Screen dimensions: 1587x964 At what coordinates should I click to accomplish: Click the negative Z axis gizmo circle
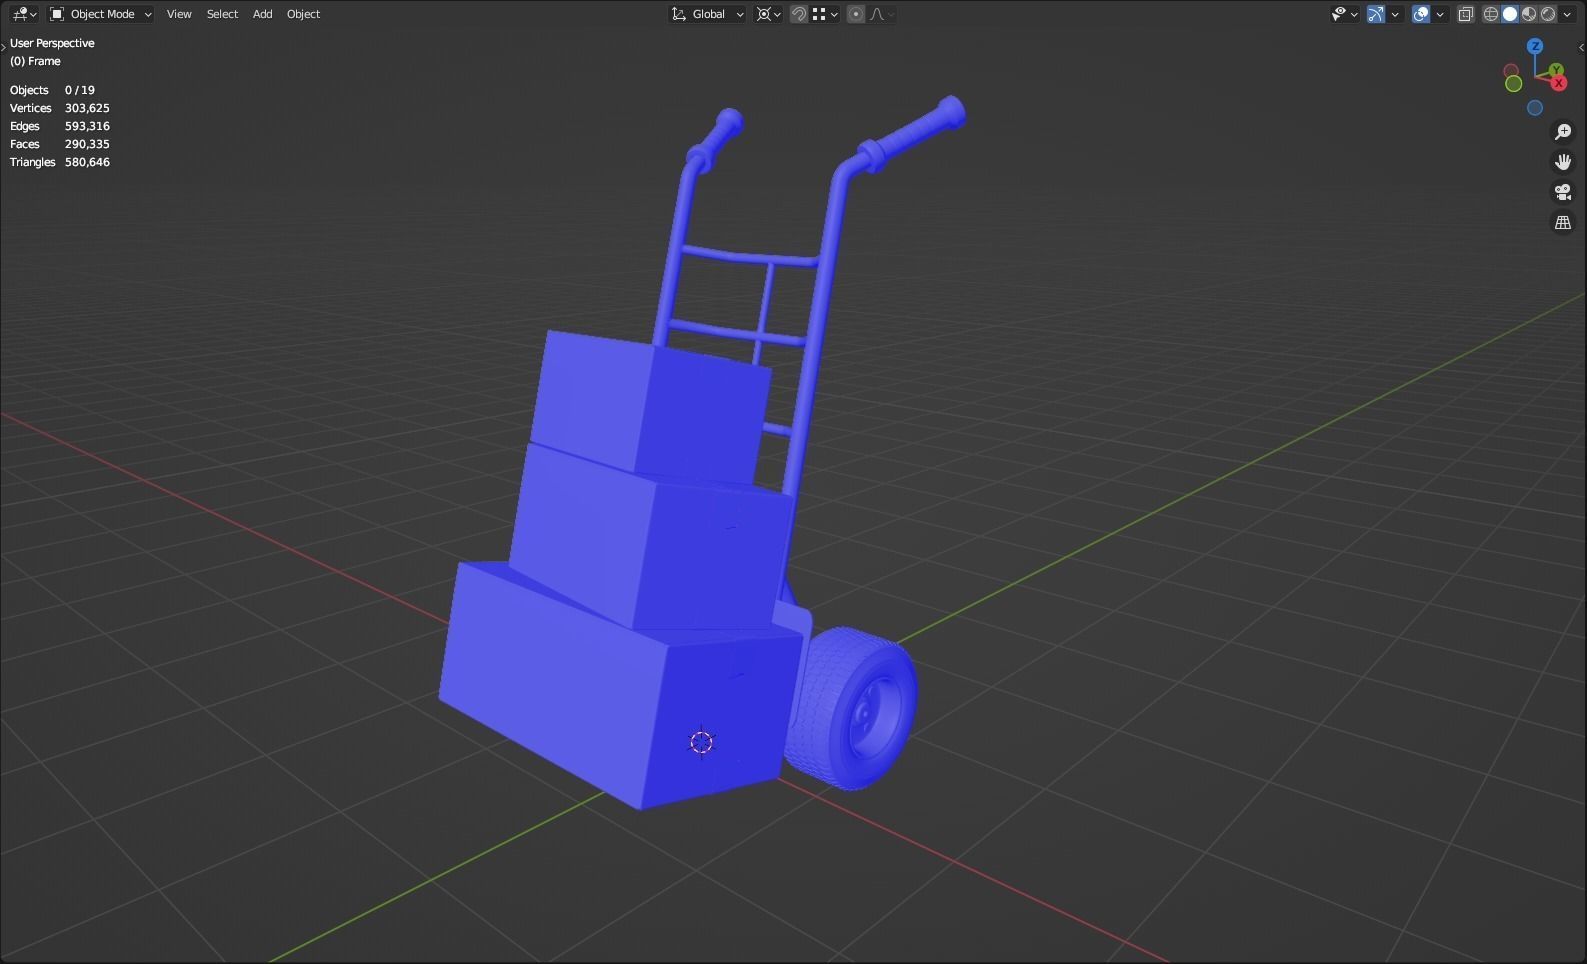1535,108
